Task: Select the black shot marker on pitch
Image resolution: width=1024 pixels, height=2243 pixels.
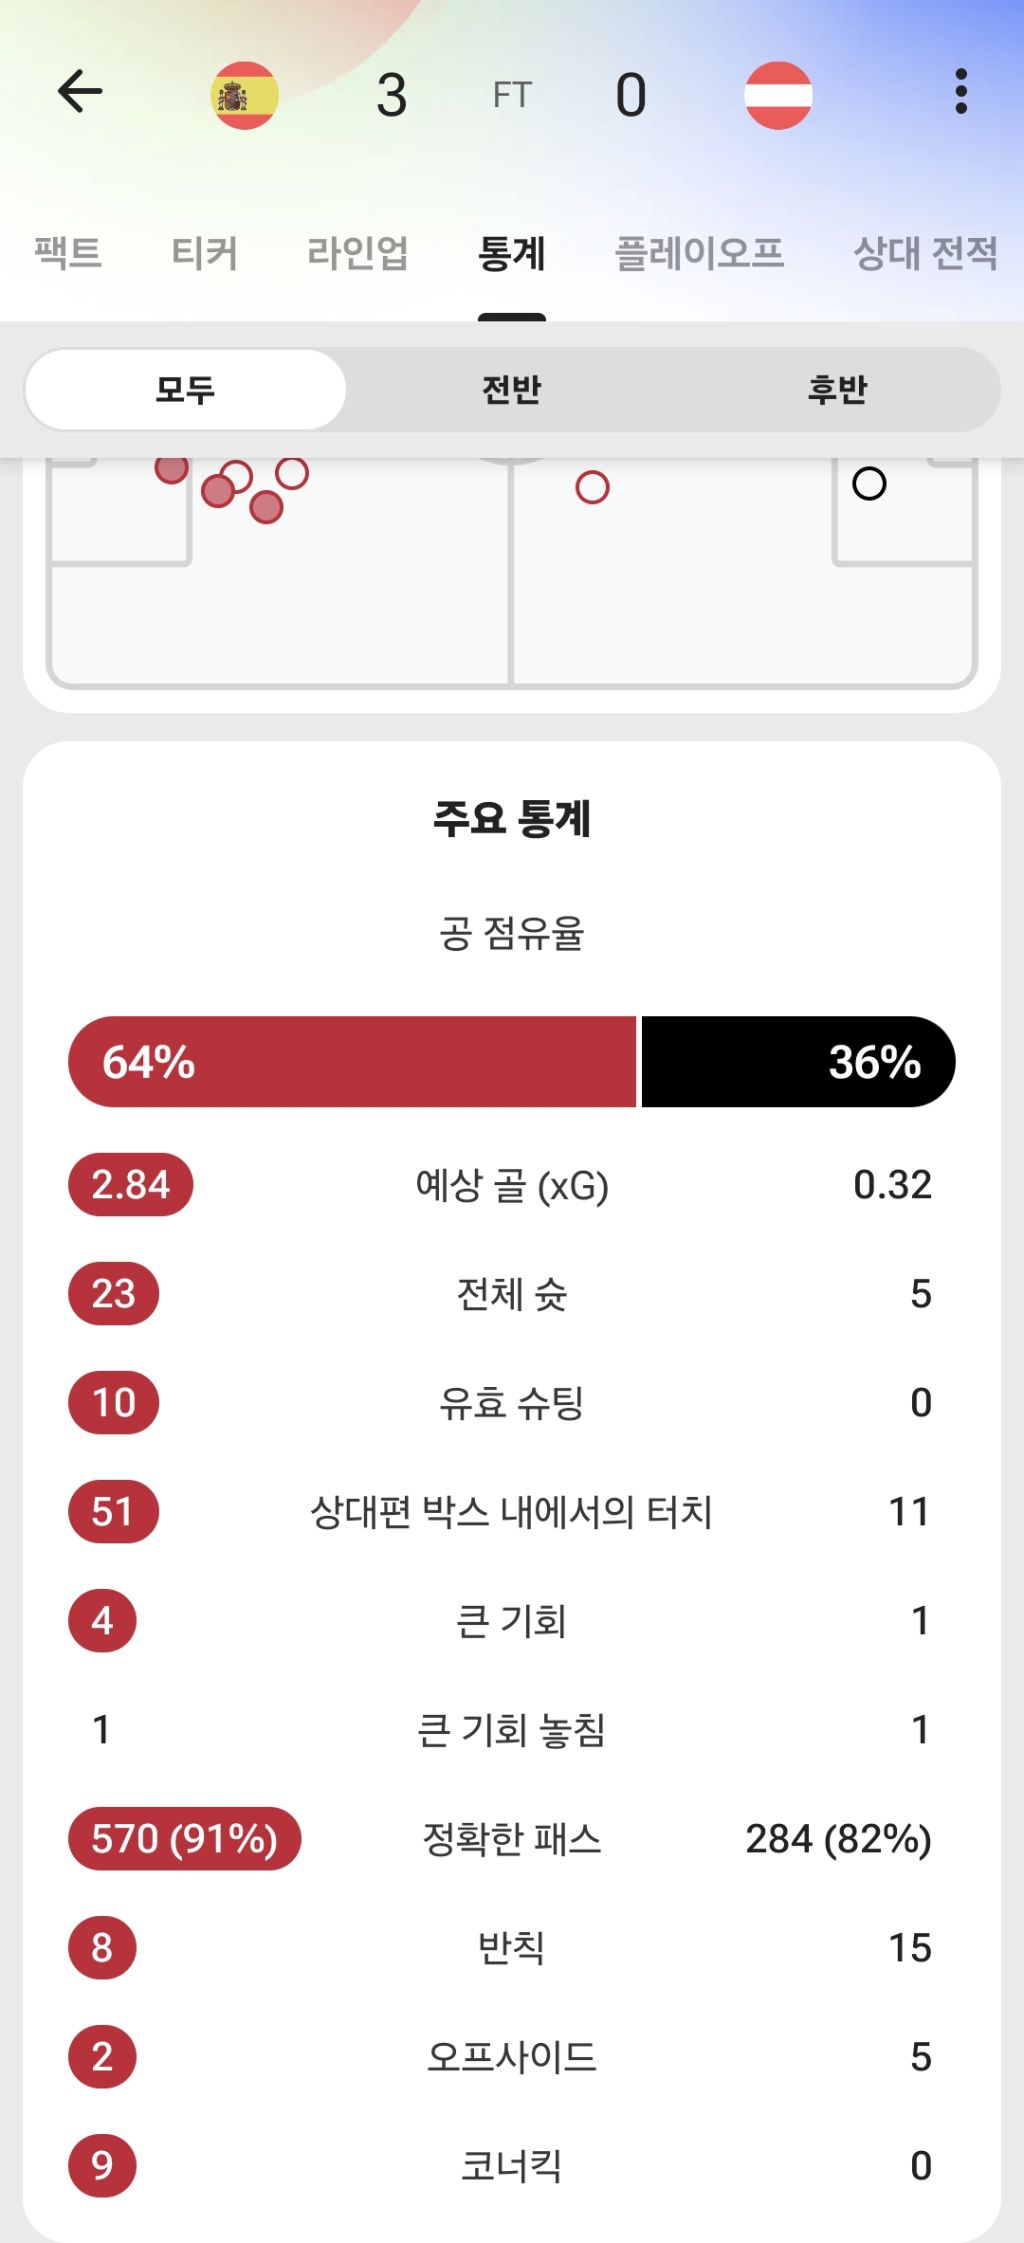Action: tap(869, 484)
